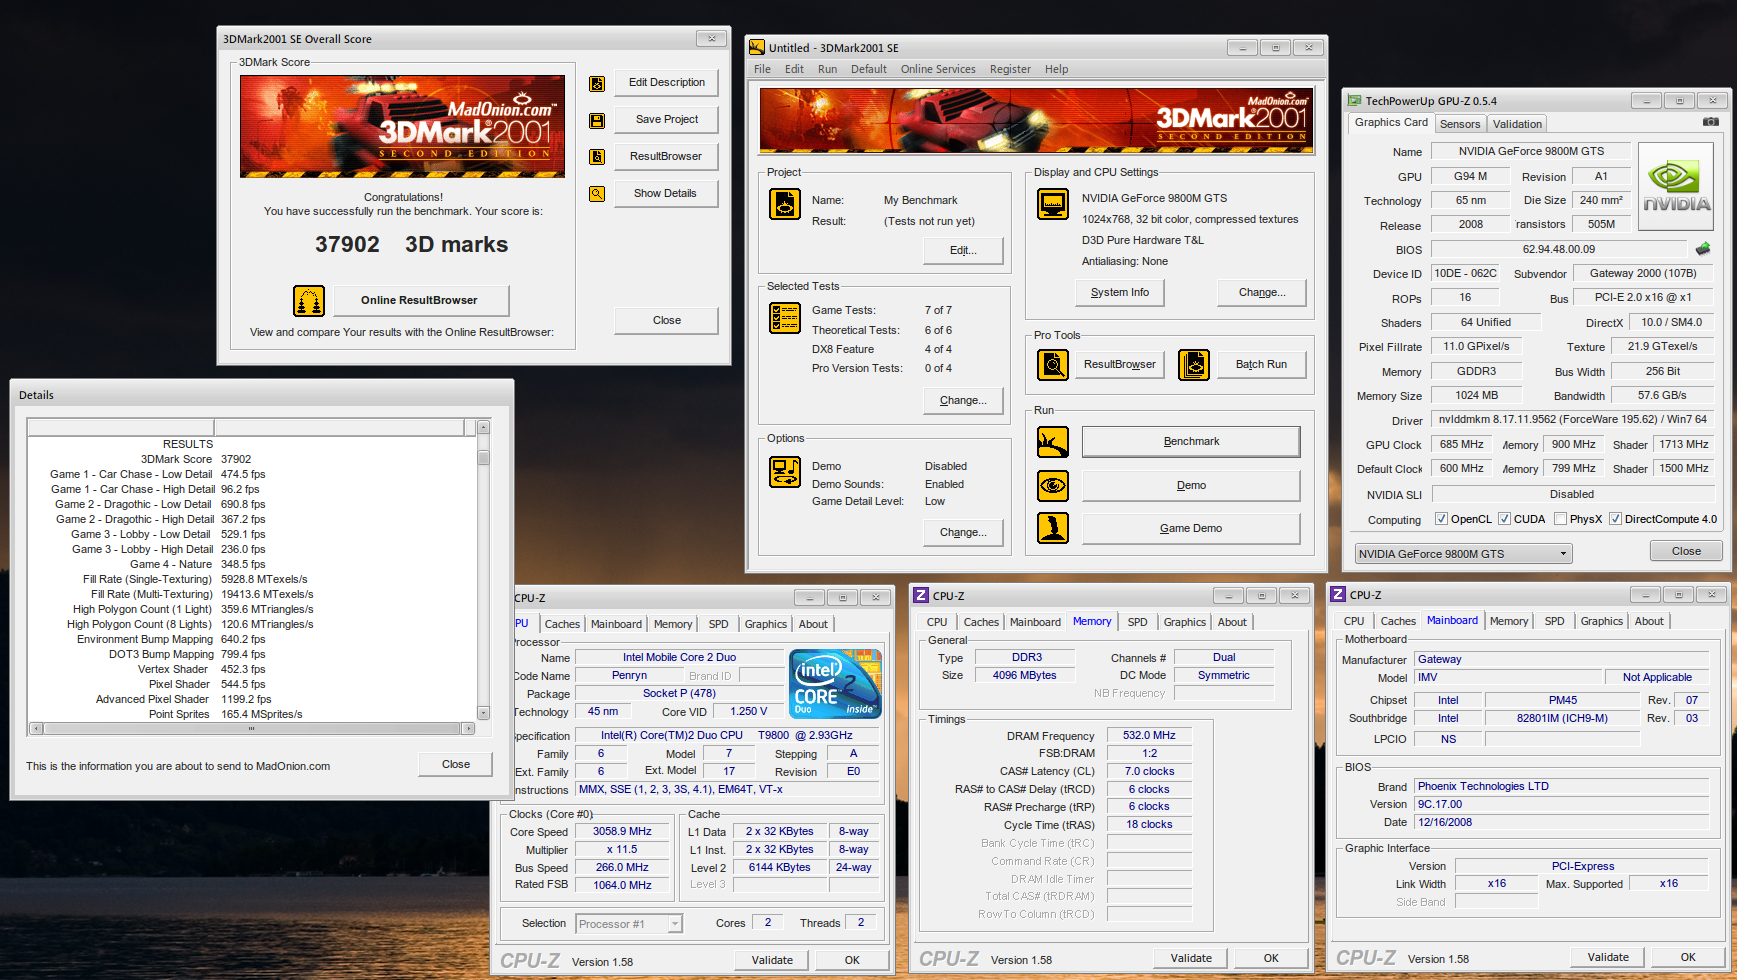The image size is (1737, 980).
Task: Click the Intel Core 2 Duo logo
Action: tap(835, 683)
